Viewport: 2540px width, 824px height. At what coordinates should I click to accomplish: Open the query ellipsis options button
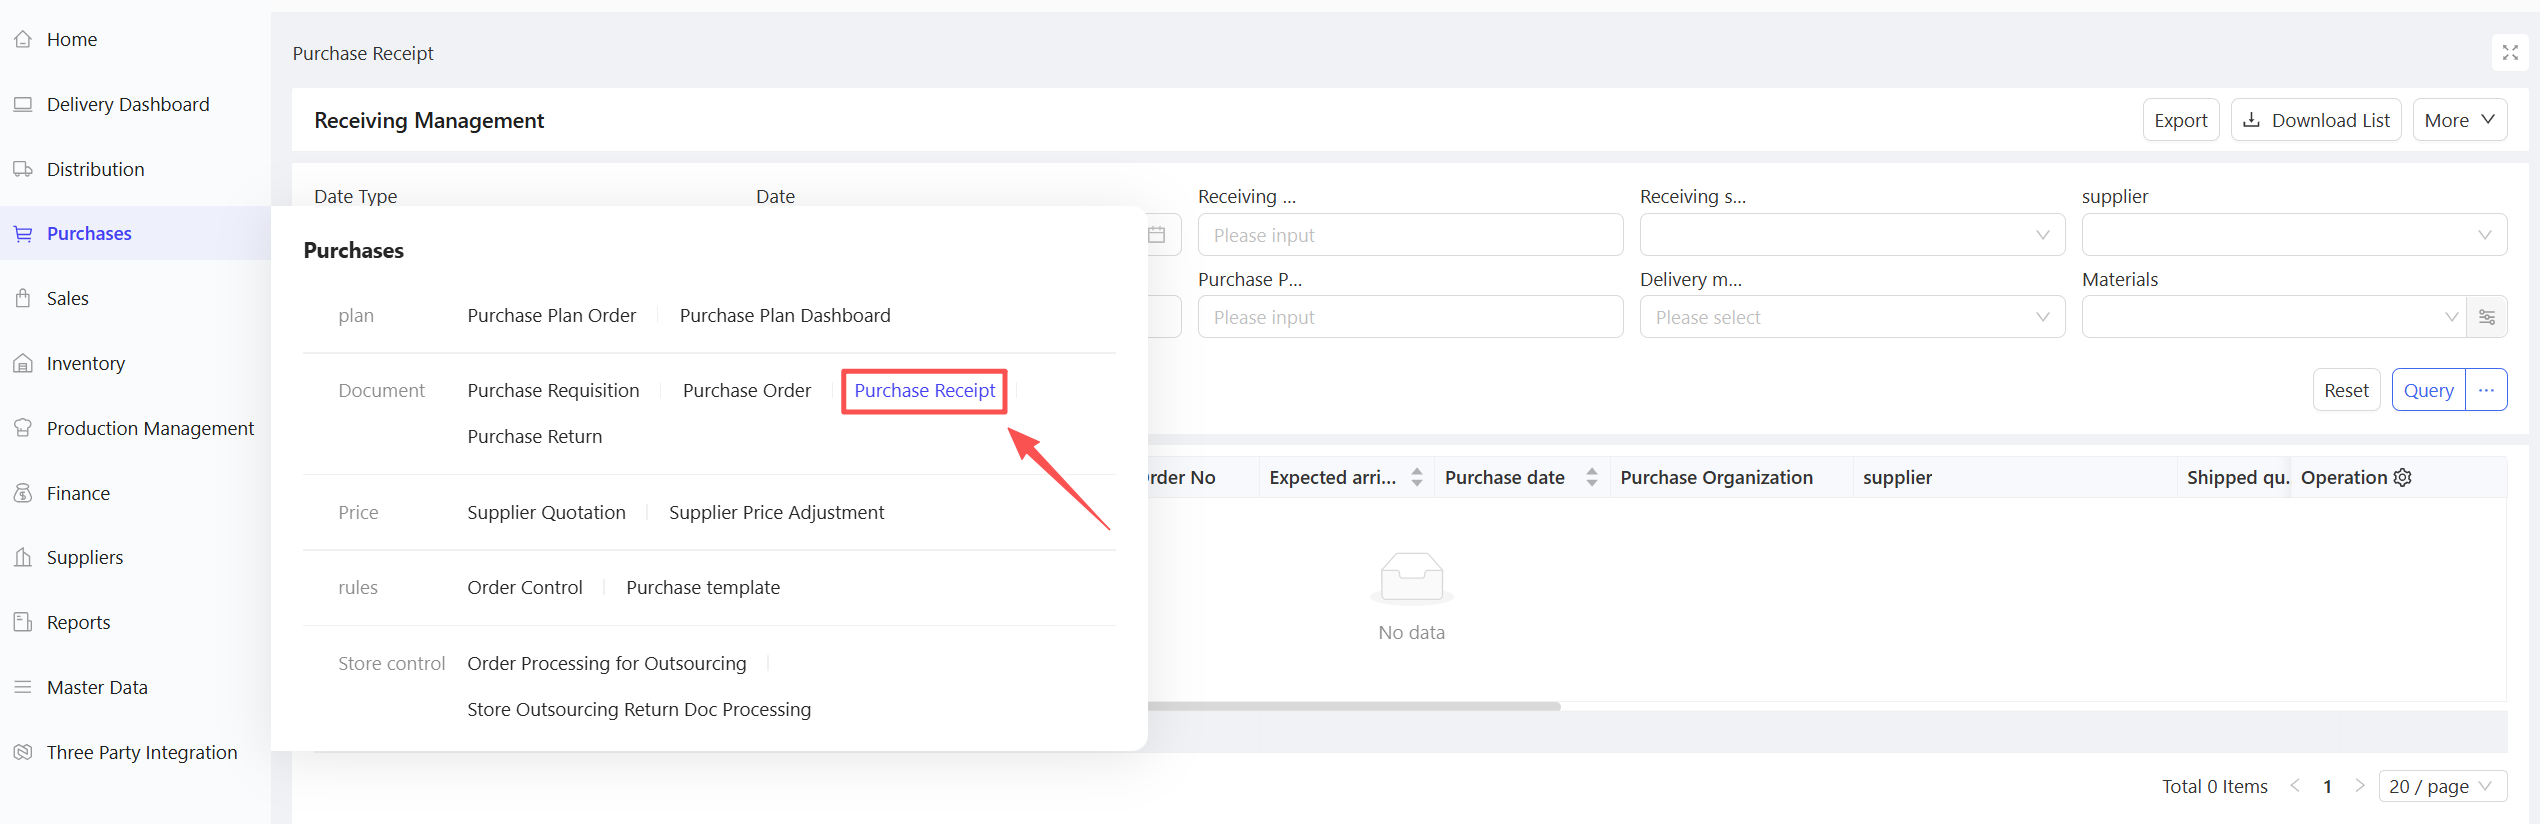pyautogui.click(x=2487, y=390)
